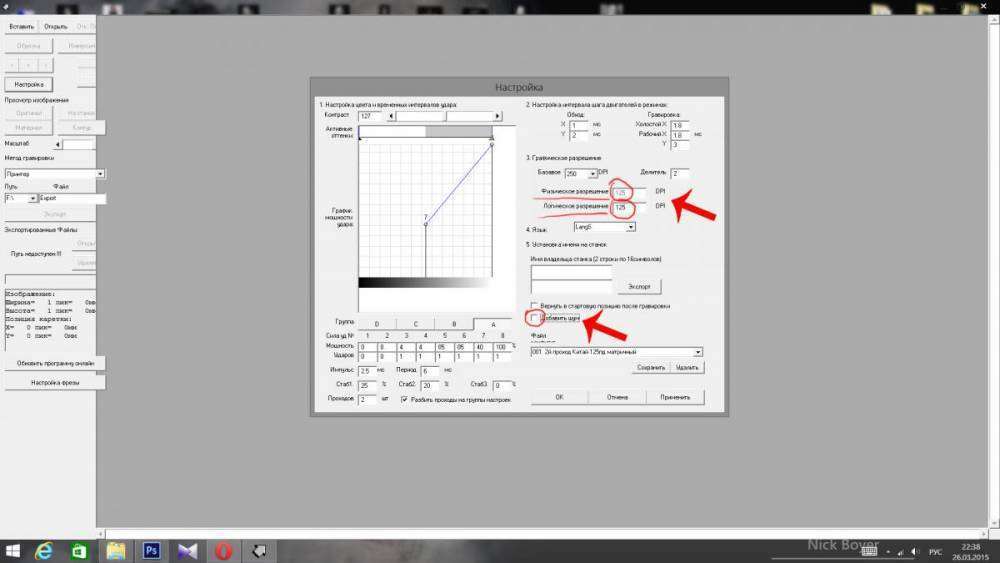
Task: Launch Internet Explorer from the taskbar
Action: click(x=44, y=549)
